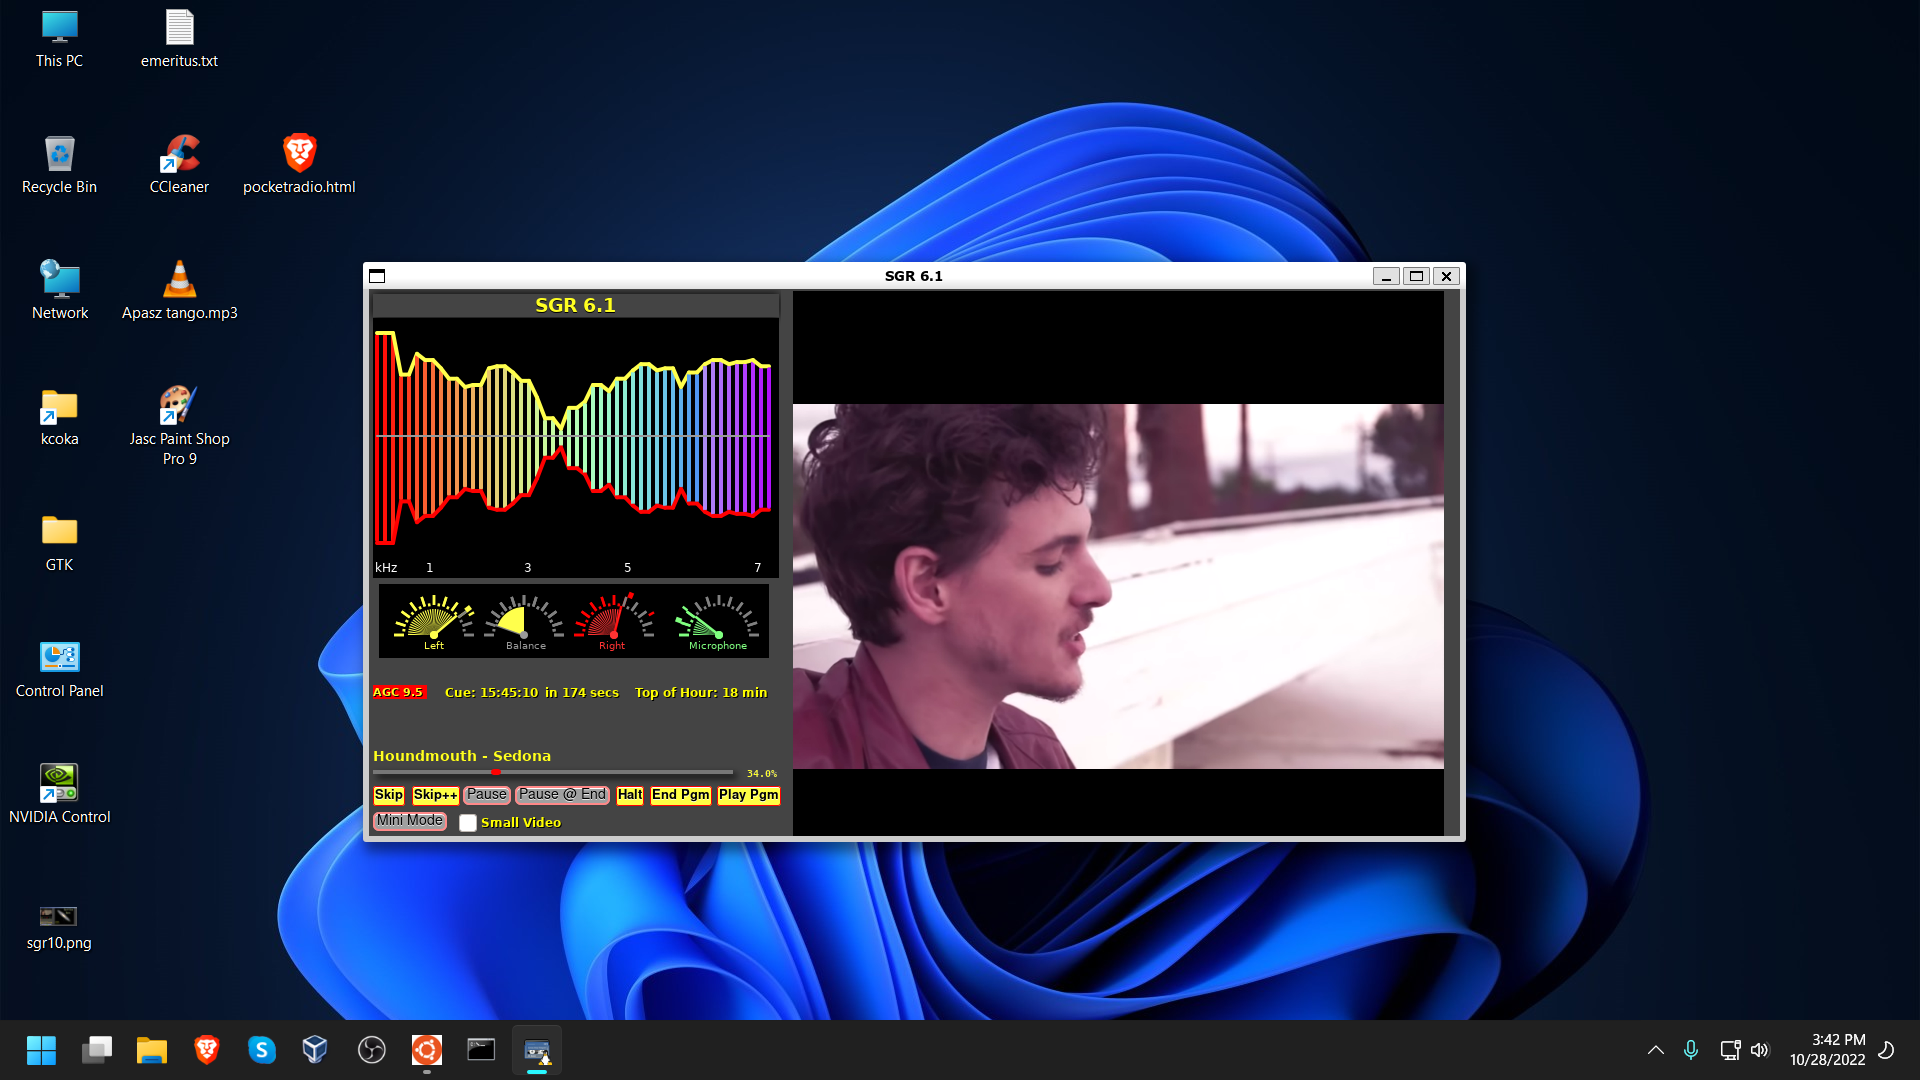This screenshot has height=1080, width=1920.
Task: Open VirtualBox from taskbar
Action: click(x=315, y=1050)
